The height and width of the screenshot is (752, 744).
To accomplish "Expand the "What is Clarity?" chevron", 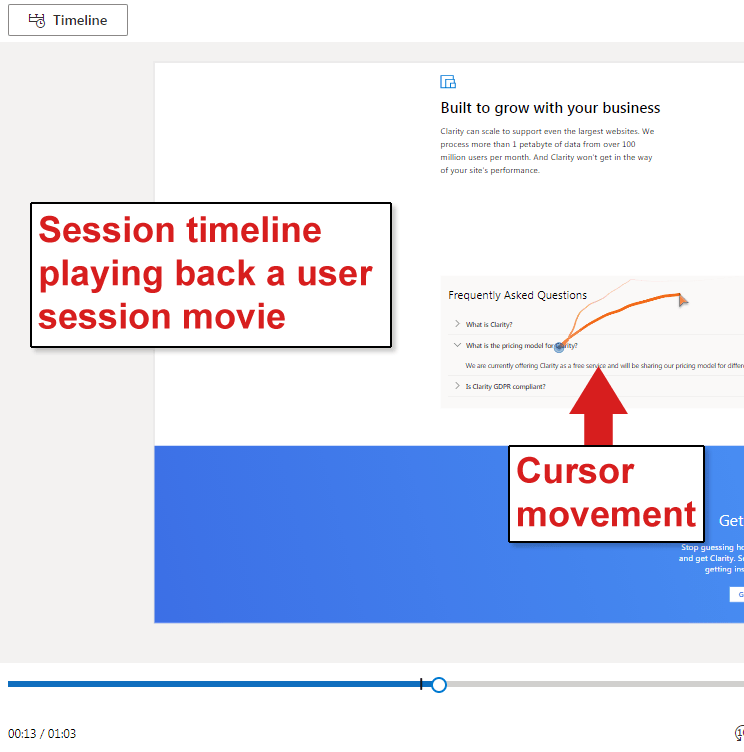I will (x=457, y=324).
